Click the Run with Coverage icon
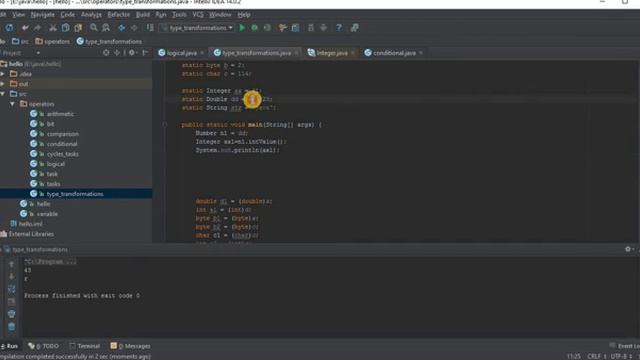The height and width of the screenshot is (360, 640). 267,28
